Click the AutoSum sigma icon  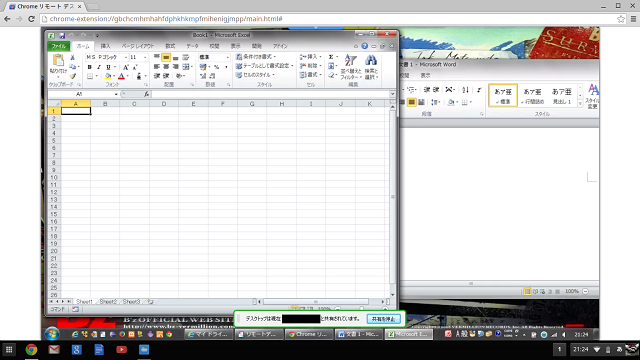331,57
